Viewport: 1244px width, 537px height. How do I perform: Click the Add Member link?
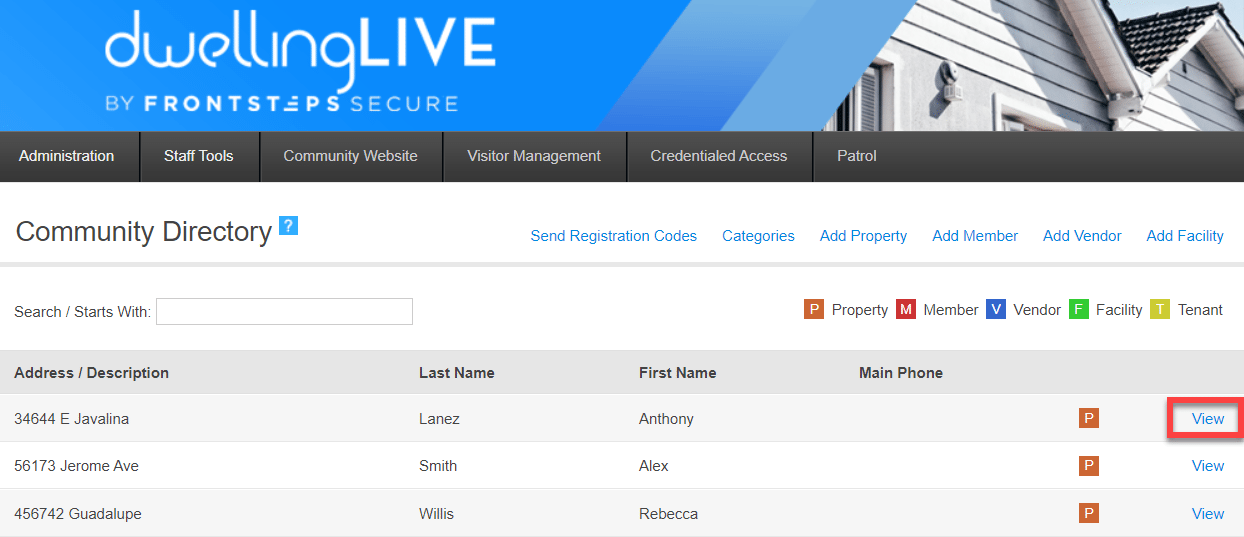tap(975, 236)
